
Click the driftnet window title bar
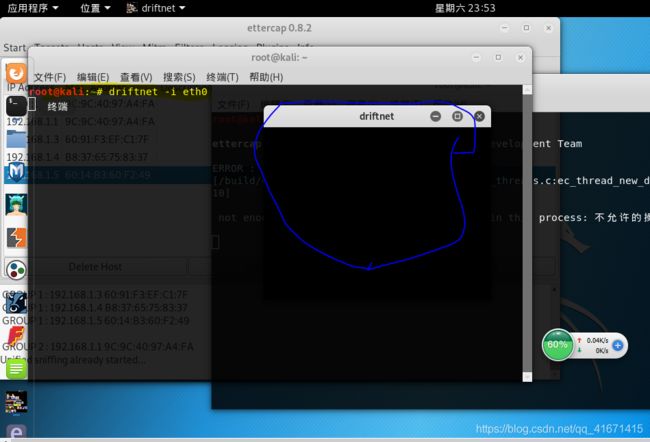pos(376,116)
